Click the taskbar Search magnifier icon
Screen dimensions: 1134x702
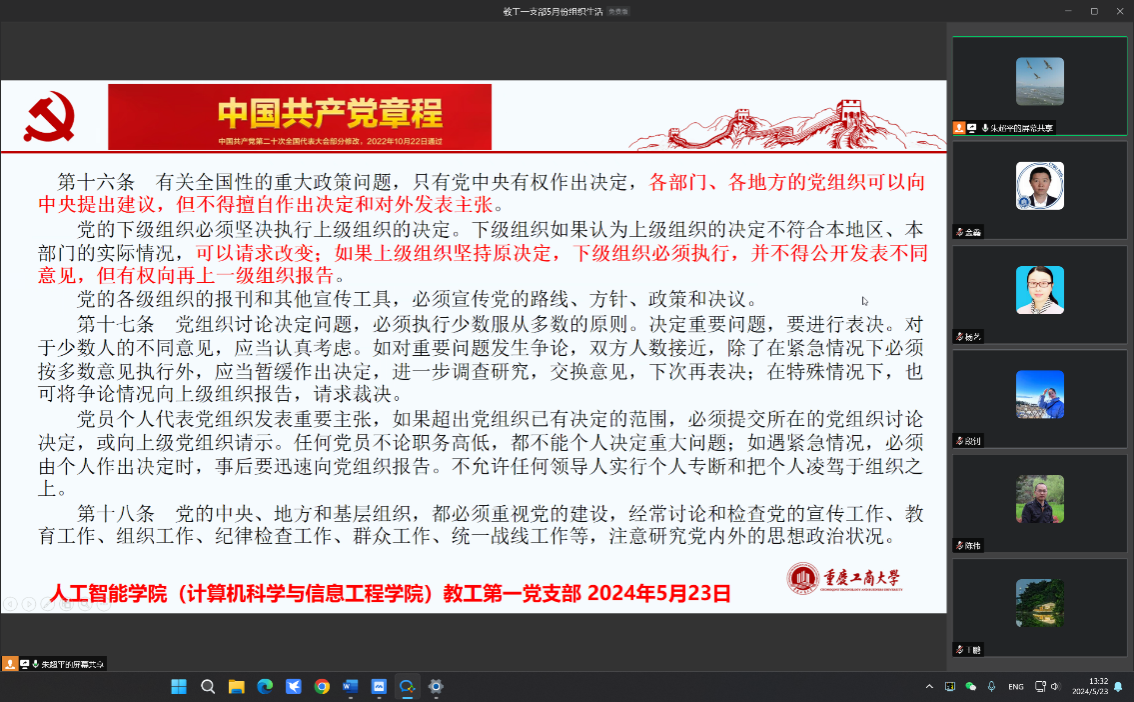pyautogui.click(x=208, y=687)
